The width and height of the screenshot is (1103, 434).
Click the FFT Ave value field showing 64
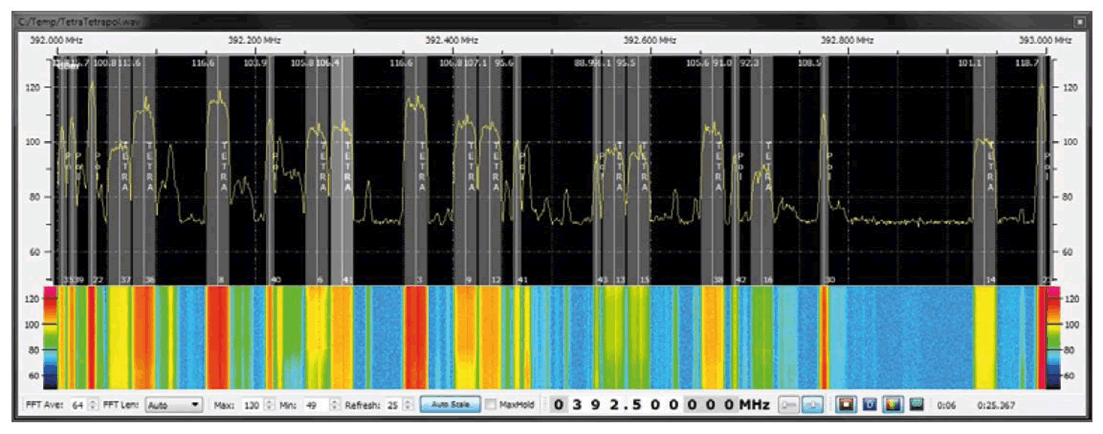click(x=78, y=405)
